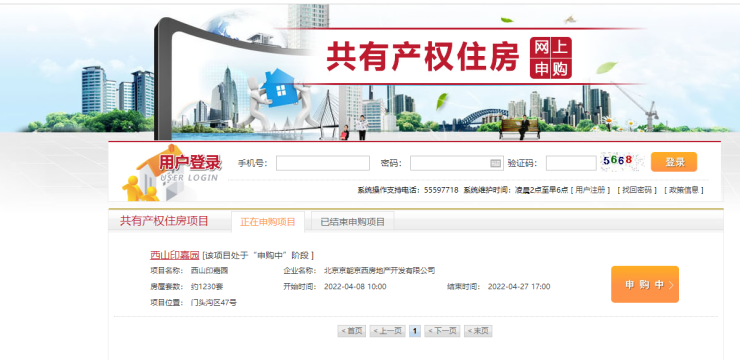The width and height of the screenshot is (740, 360).
Task: Click the 共有产权住房 banner title
Action: point(423,57)
